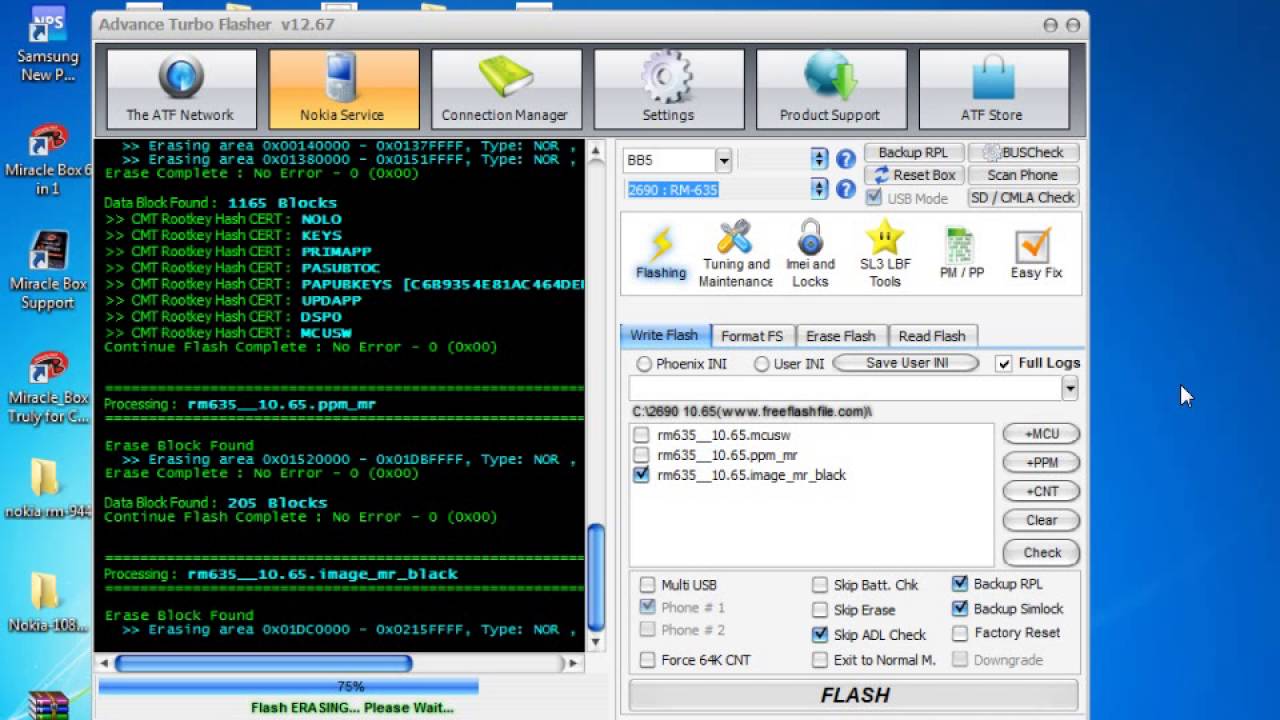Click the +CNT button
This screenshot has width=1280, height=720.
[x=1042, y=492]
